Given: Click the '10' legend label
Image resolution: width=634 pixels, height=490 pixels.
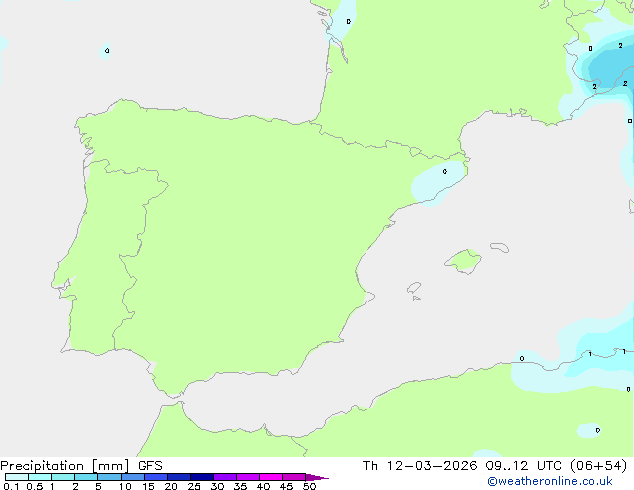Looking at the screenshot, I should [x=125, y=486].
